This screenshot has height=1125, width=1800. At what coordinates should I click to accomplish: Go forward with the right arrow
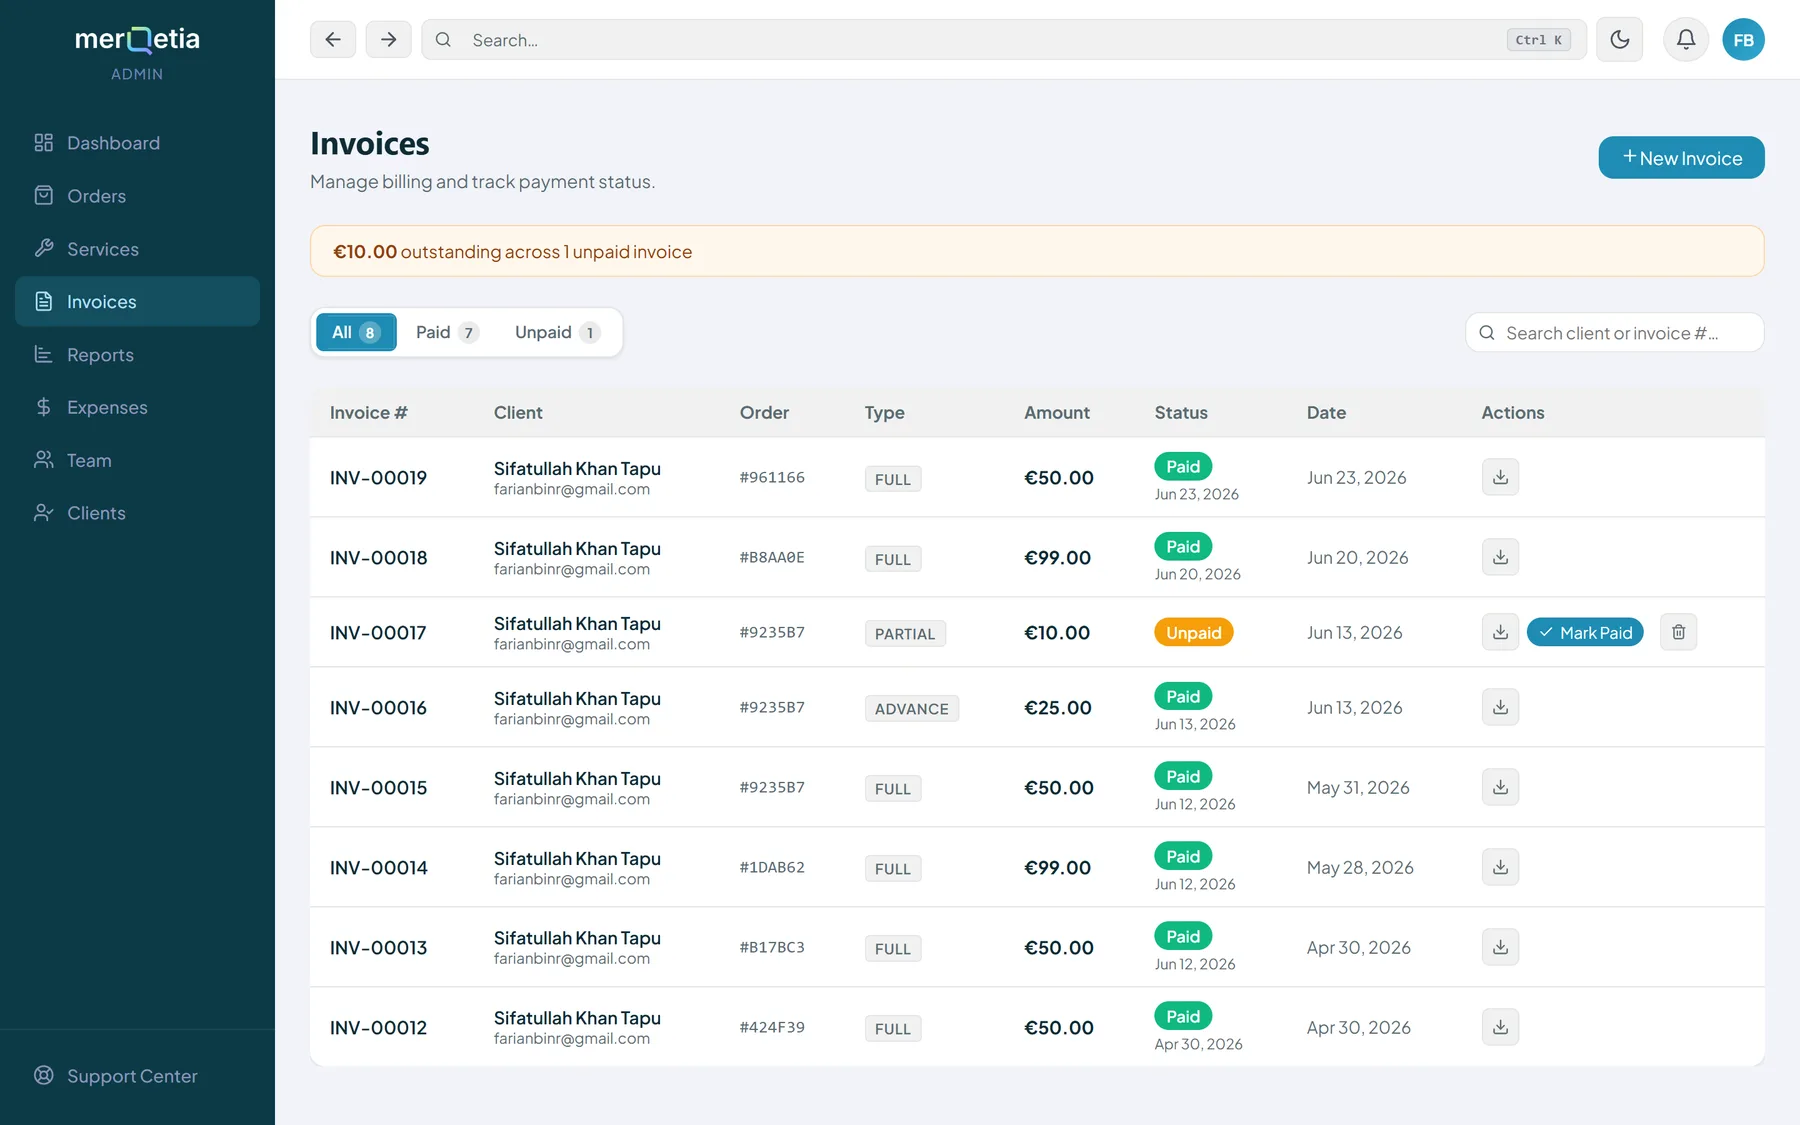point(388,40)
